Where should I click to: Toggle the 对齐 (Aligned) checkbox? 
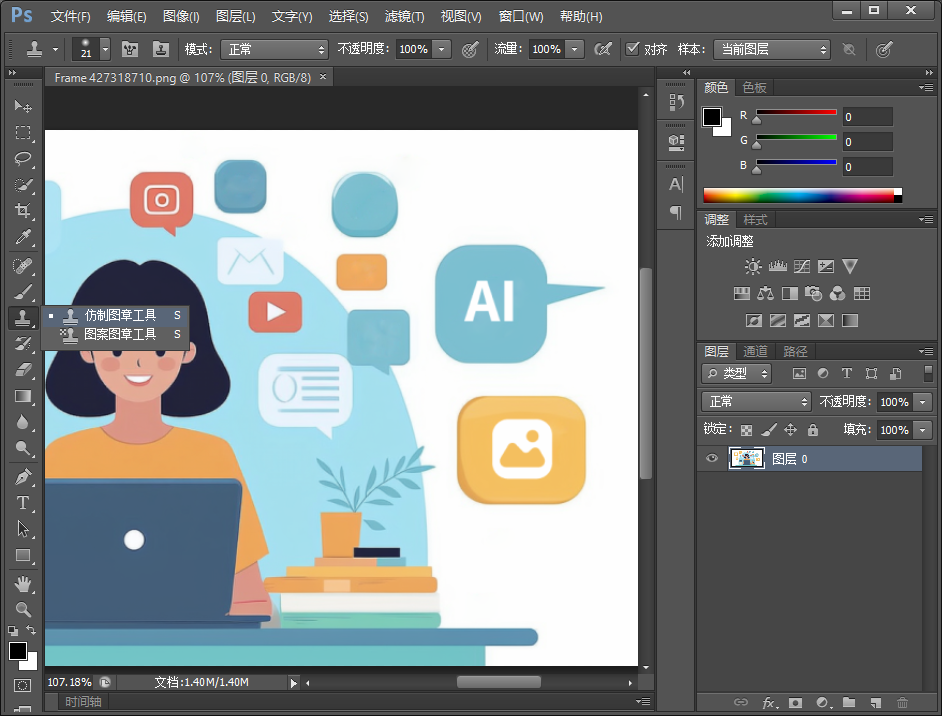coord(632,49)
